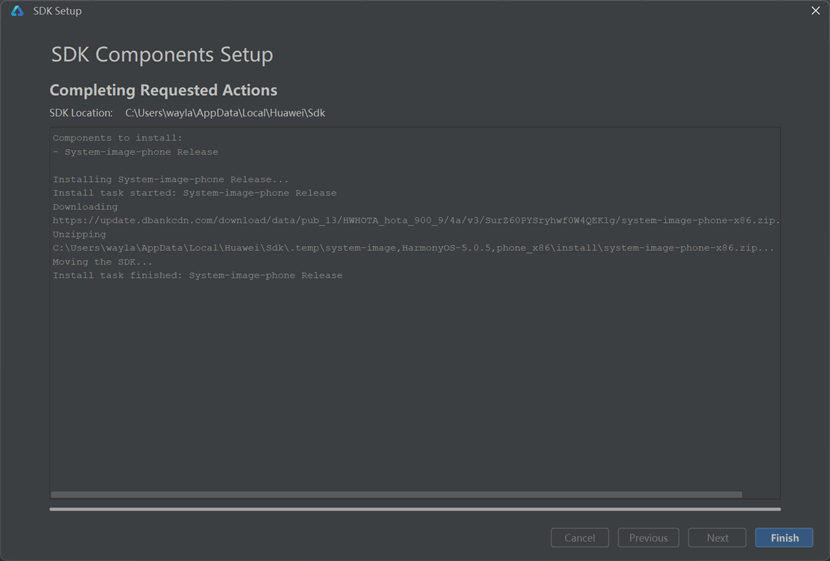Click the Next button
Screen dimensions: 830x561
717,538
